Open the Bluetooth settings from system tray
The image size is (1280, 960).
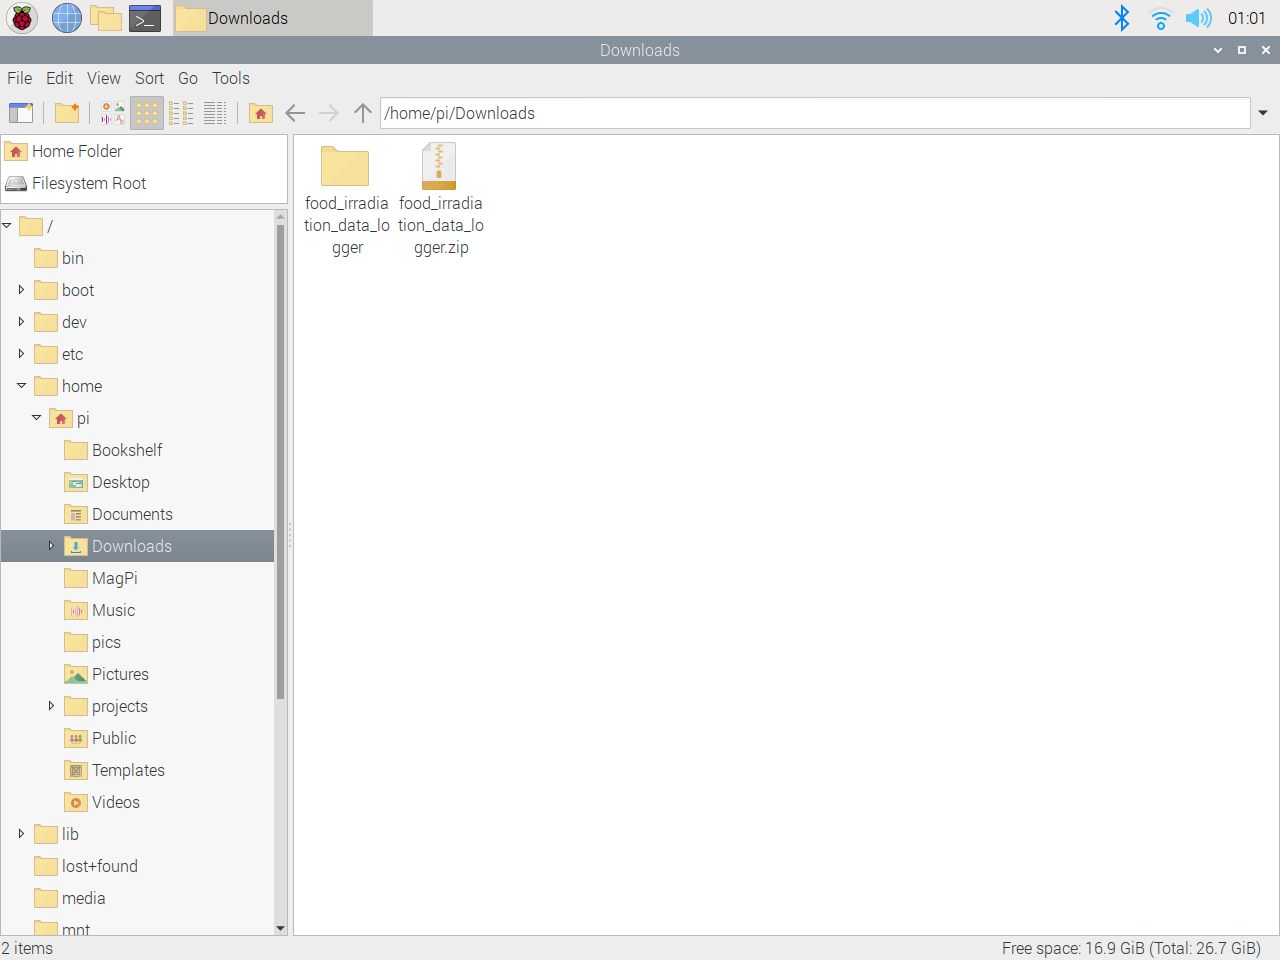coord(1122,17)
